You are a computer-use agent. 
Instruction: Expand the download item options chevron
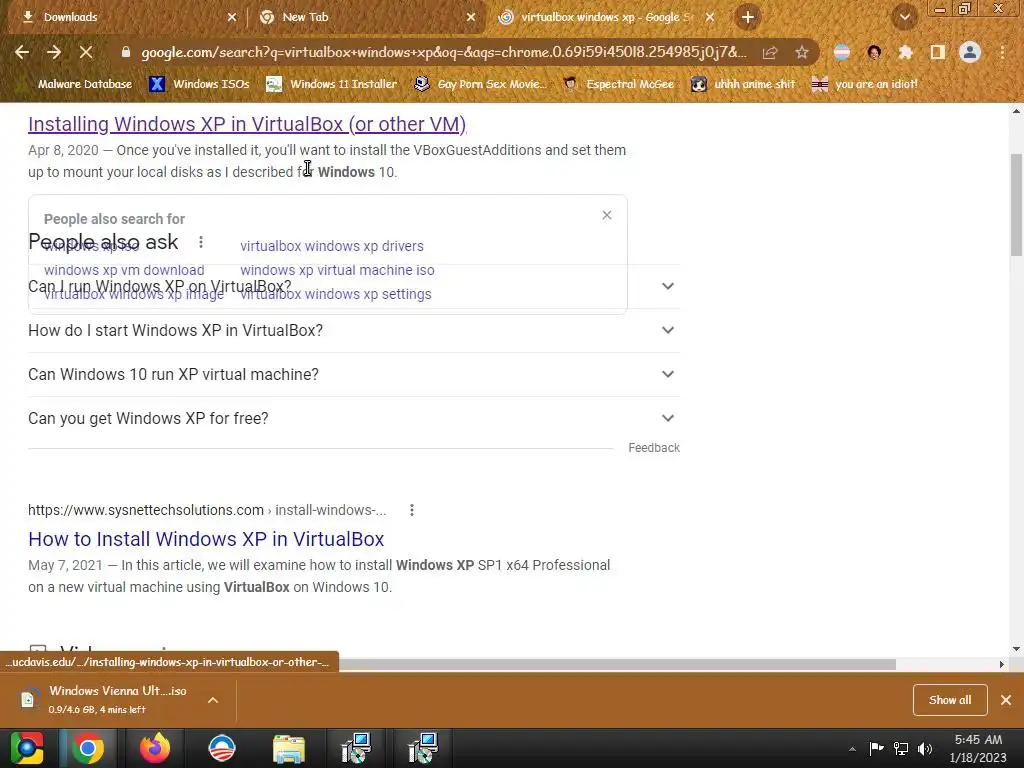tap(213, 699)
